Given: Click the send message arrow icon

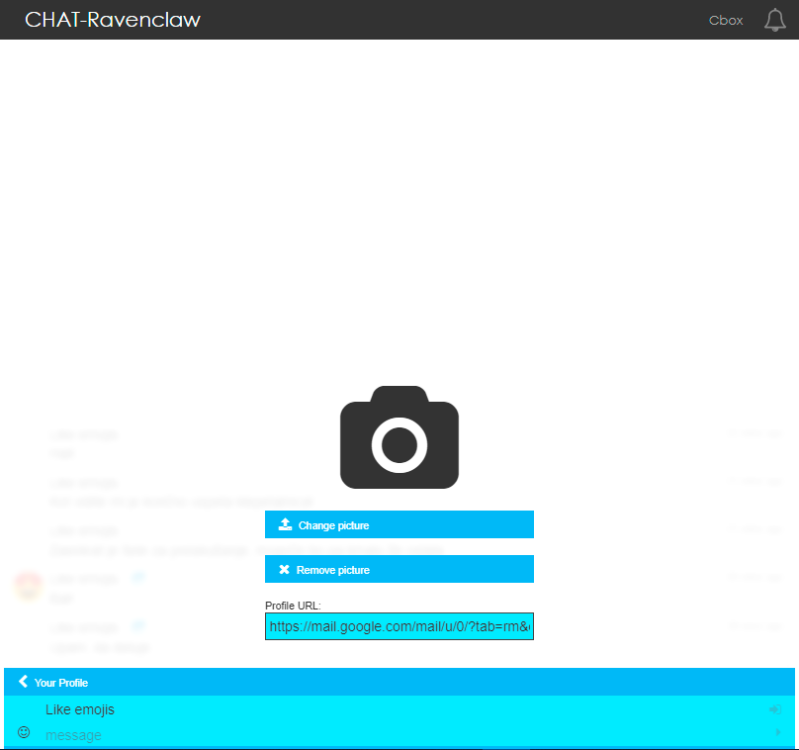Looking at the screenshot, I should (778, 732).
